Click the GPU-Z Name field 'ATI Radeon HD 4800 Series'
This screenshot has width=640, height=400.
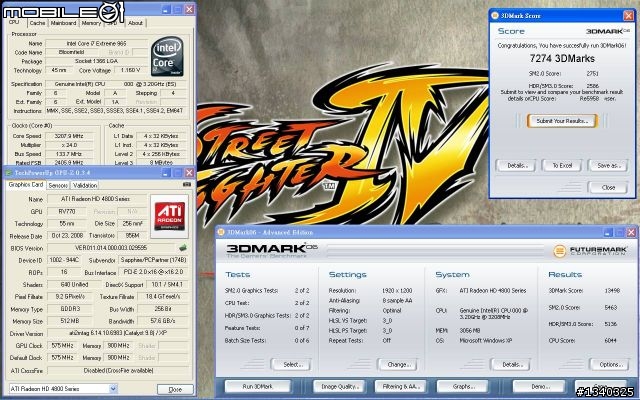(96, 199)
